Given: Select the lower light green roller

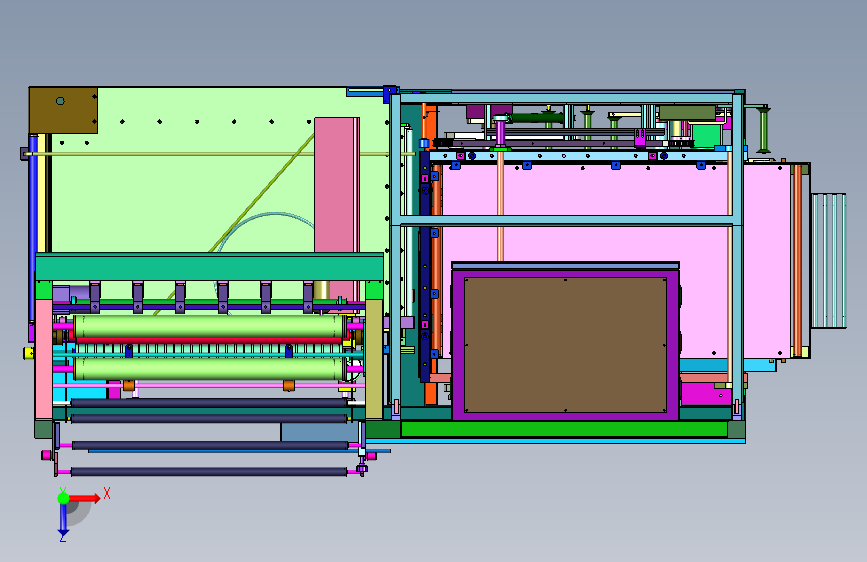Looking at the screenshot, I should (x=208, y=368).
